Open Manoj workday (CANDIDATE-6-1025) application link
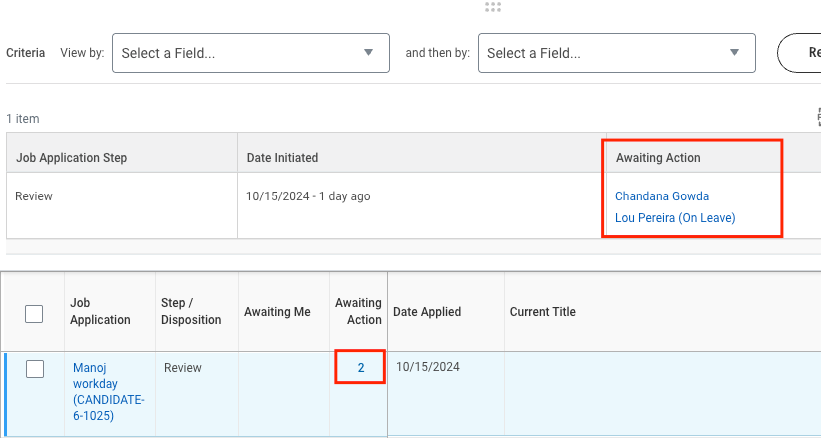 108,392
